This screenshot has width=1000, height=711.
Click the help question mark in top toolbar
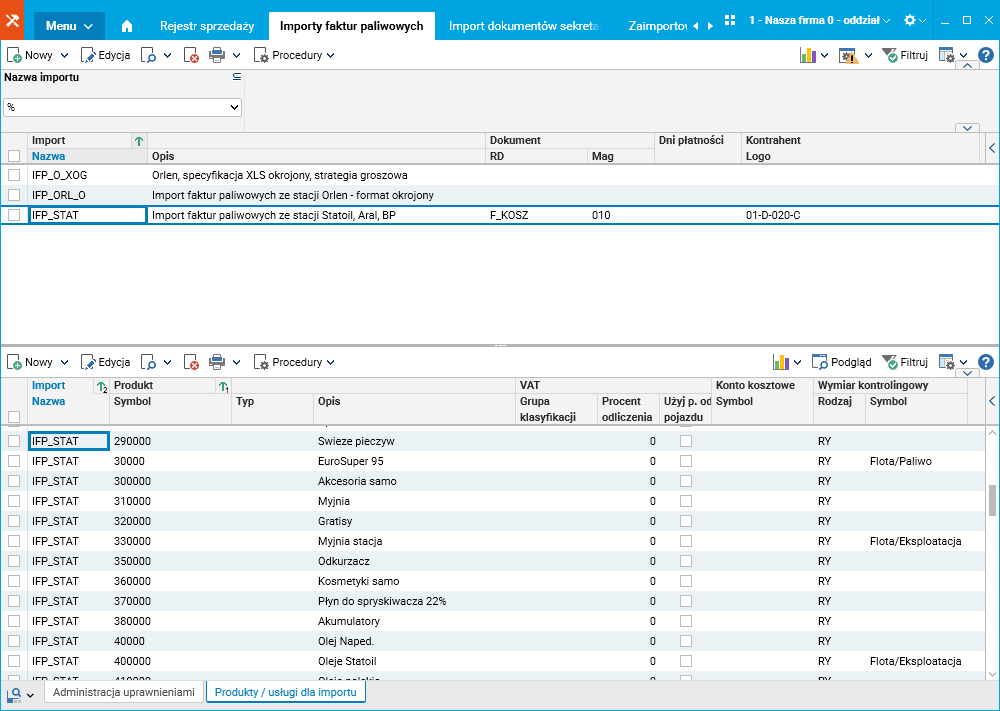tap(985, 56)
